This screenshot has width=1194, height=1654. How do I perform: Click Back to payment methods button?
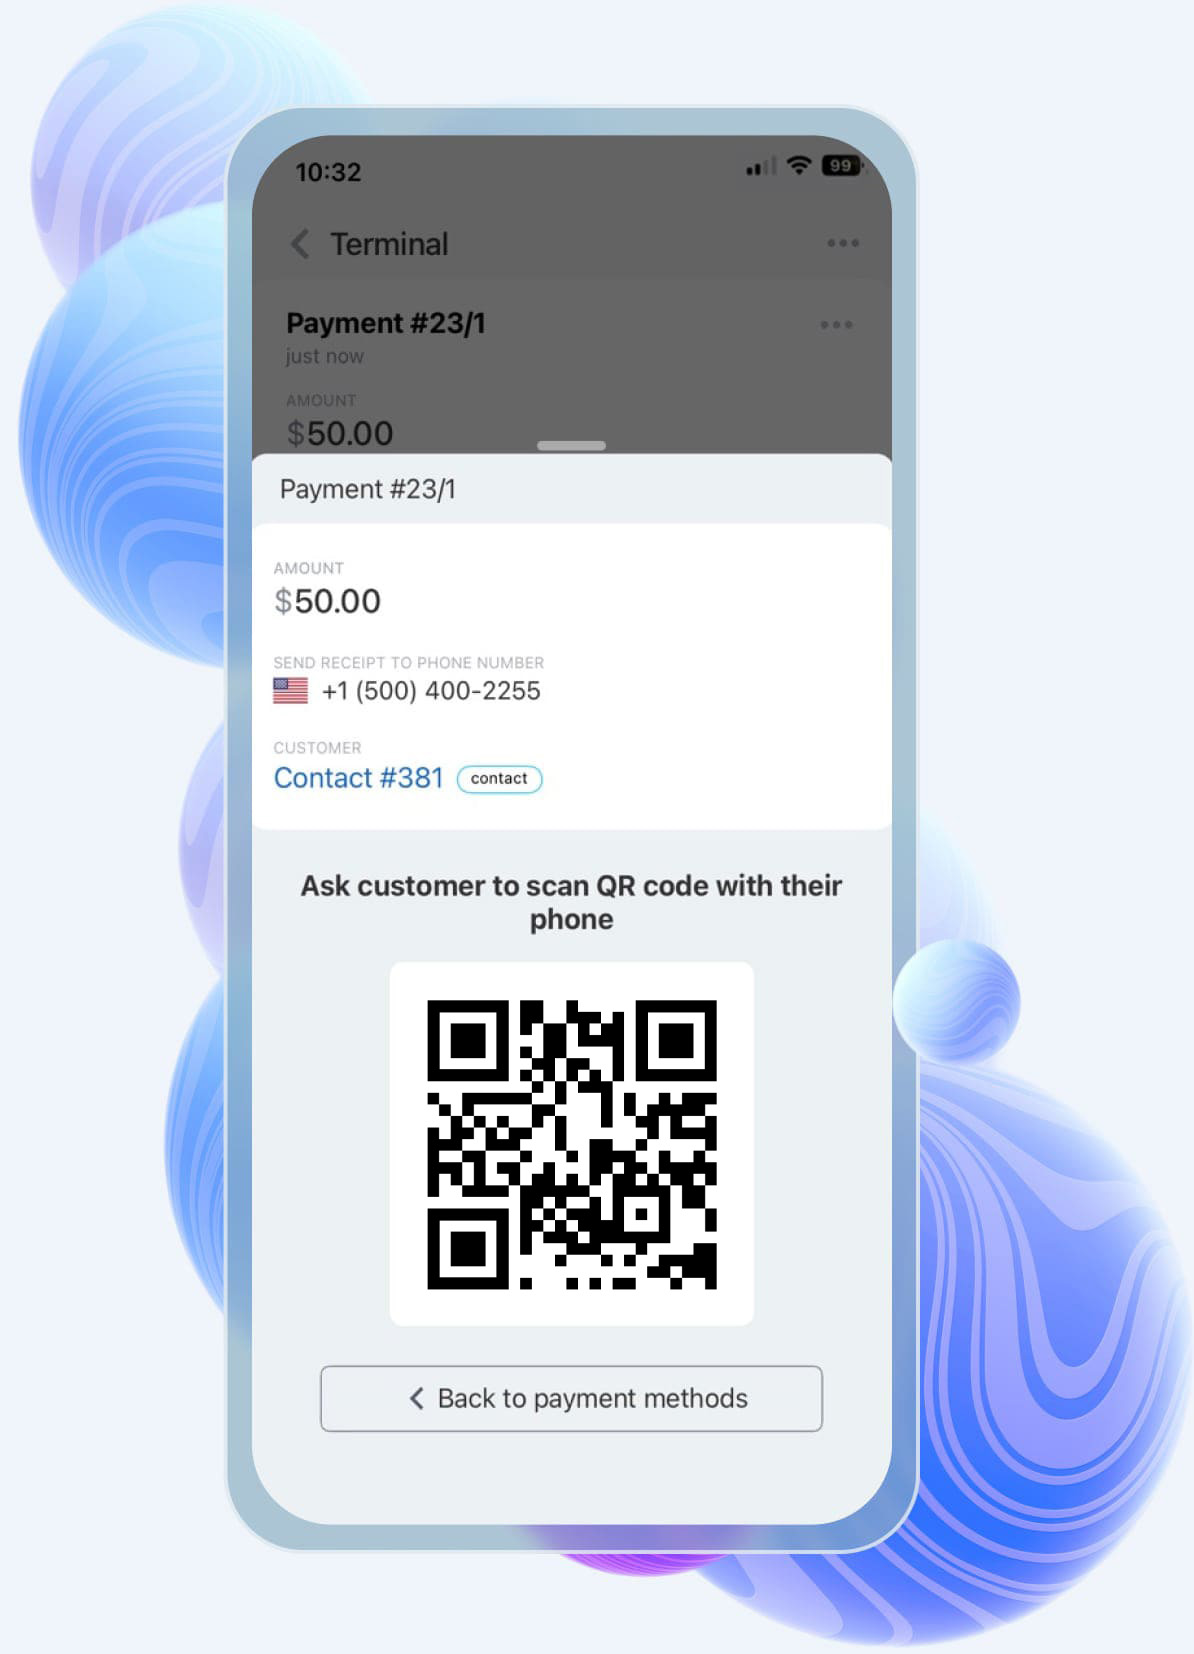click(571, 1398)
